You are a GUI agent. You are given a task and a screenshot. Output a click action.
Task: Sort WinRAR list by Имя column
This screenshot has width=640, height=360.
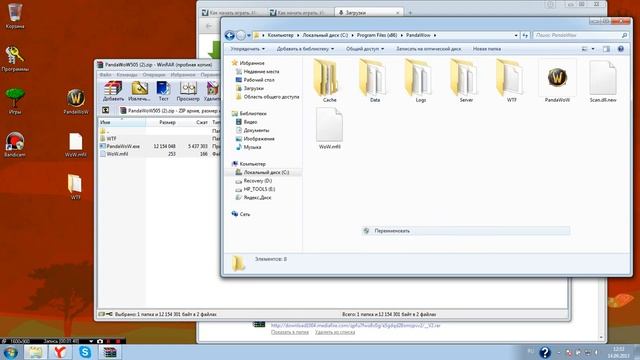click(x=122, y=122)
